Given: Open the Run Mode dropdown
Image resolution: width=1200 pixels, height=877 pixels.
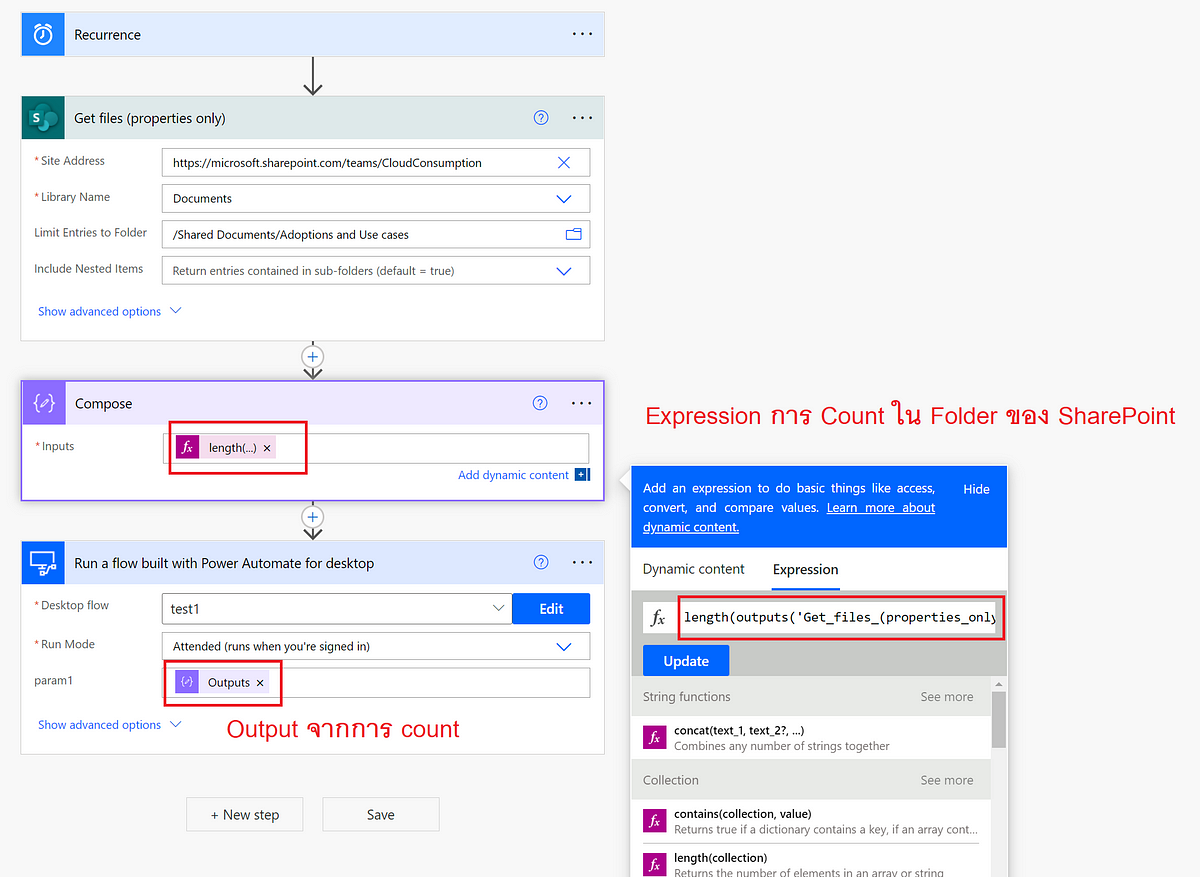Looking at the screenshot, I should tap(562, 645).
